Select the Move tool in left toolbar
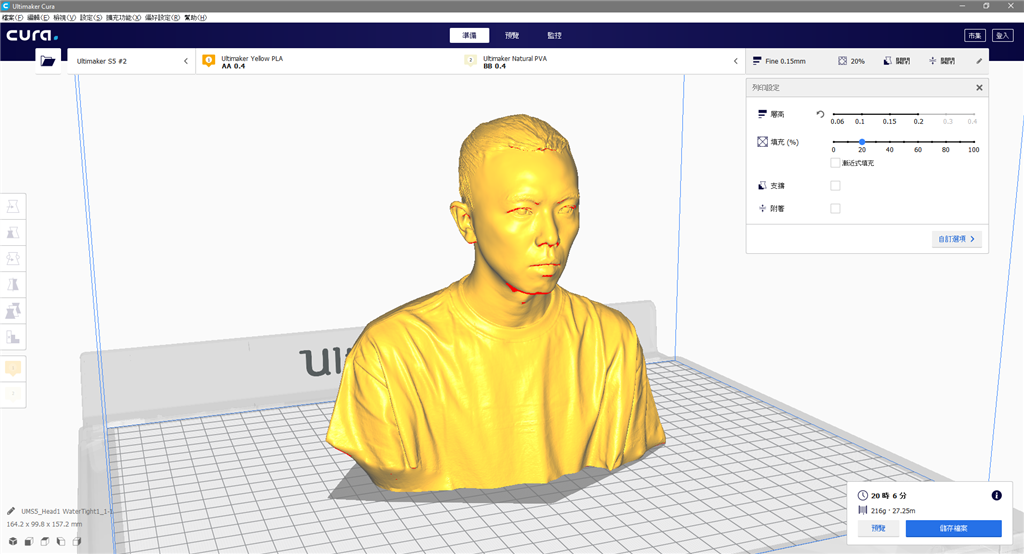1024x554 pixels. pyautogui.click(x=15, y=206)
